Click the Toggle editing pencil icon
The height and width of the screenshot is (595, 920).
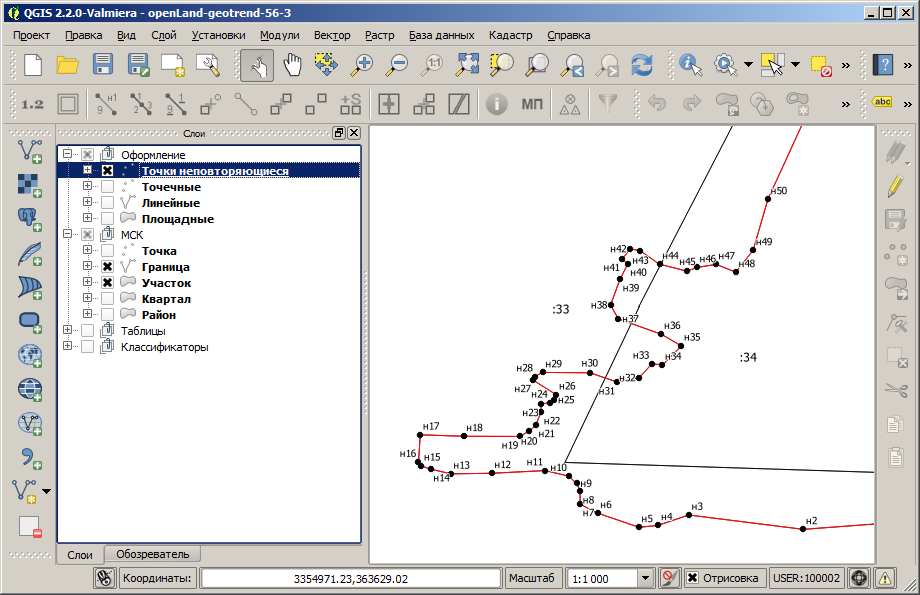click(895, 186)
